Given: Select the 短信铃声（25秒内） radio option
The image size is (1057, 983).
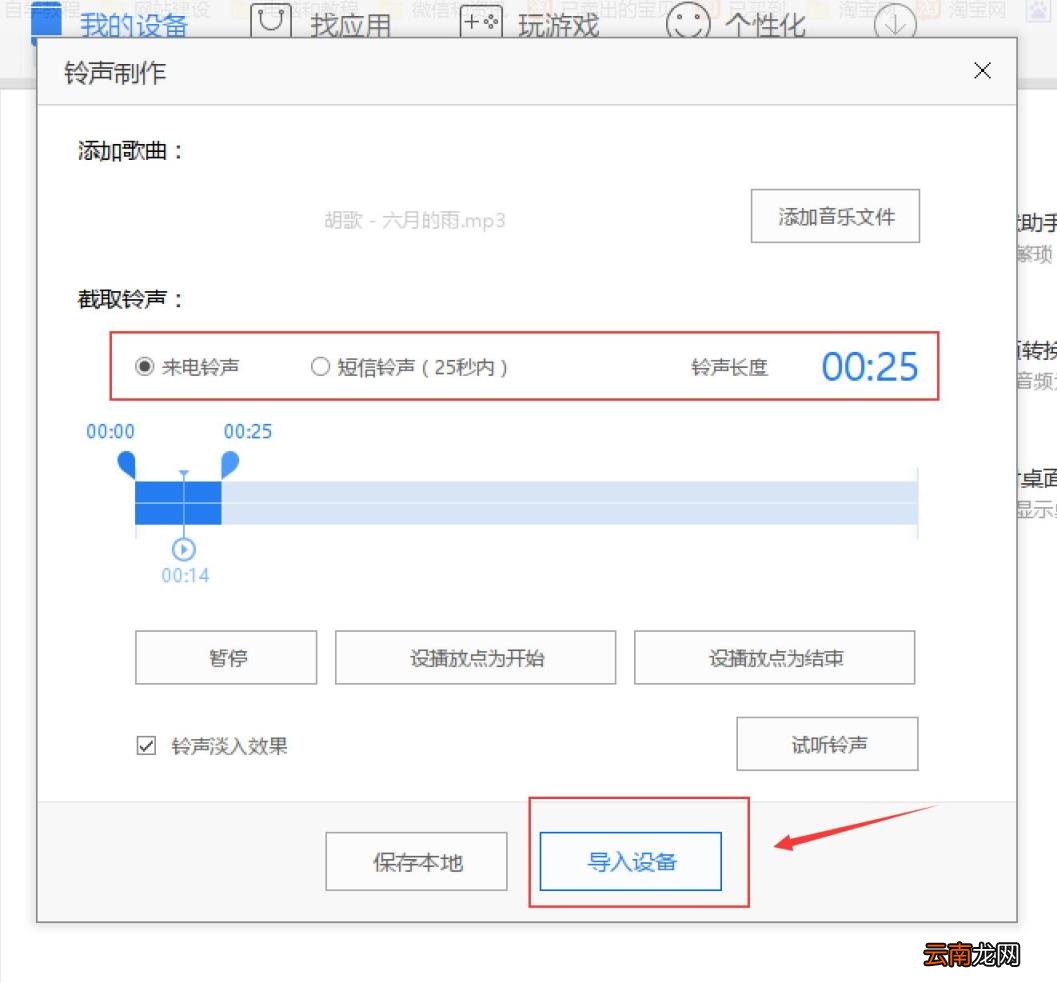Looking at the screenshot, I should pos(320,367).
